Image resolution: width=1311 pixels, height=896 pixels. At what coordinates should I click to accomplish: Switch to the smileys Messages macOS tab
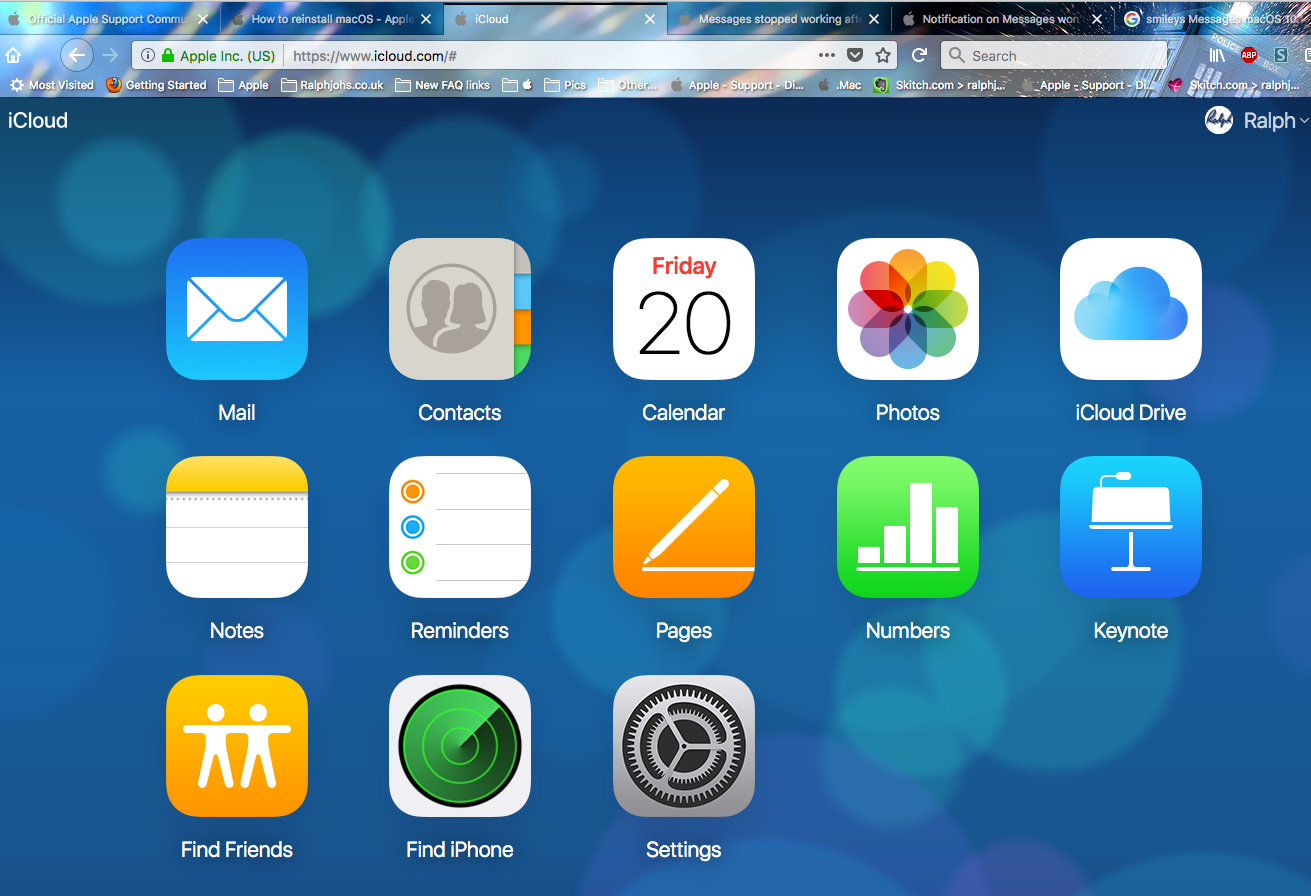pyautogui.click(x=1215, y=19)
